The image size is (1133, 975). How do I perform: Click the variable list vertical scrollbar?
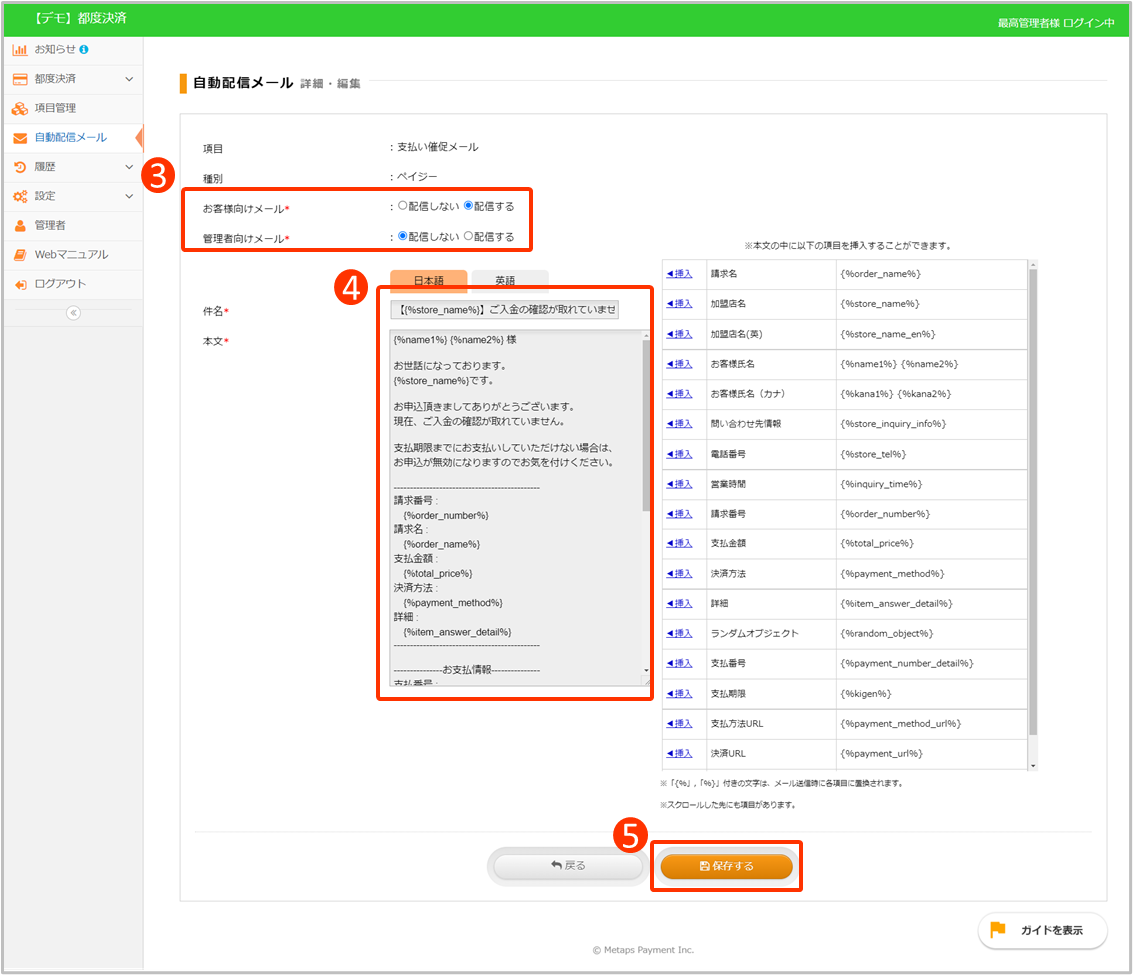click(x=1033, y=500)
